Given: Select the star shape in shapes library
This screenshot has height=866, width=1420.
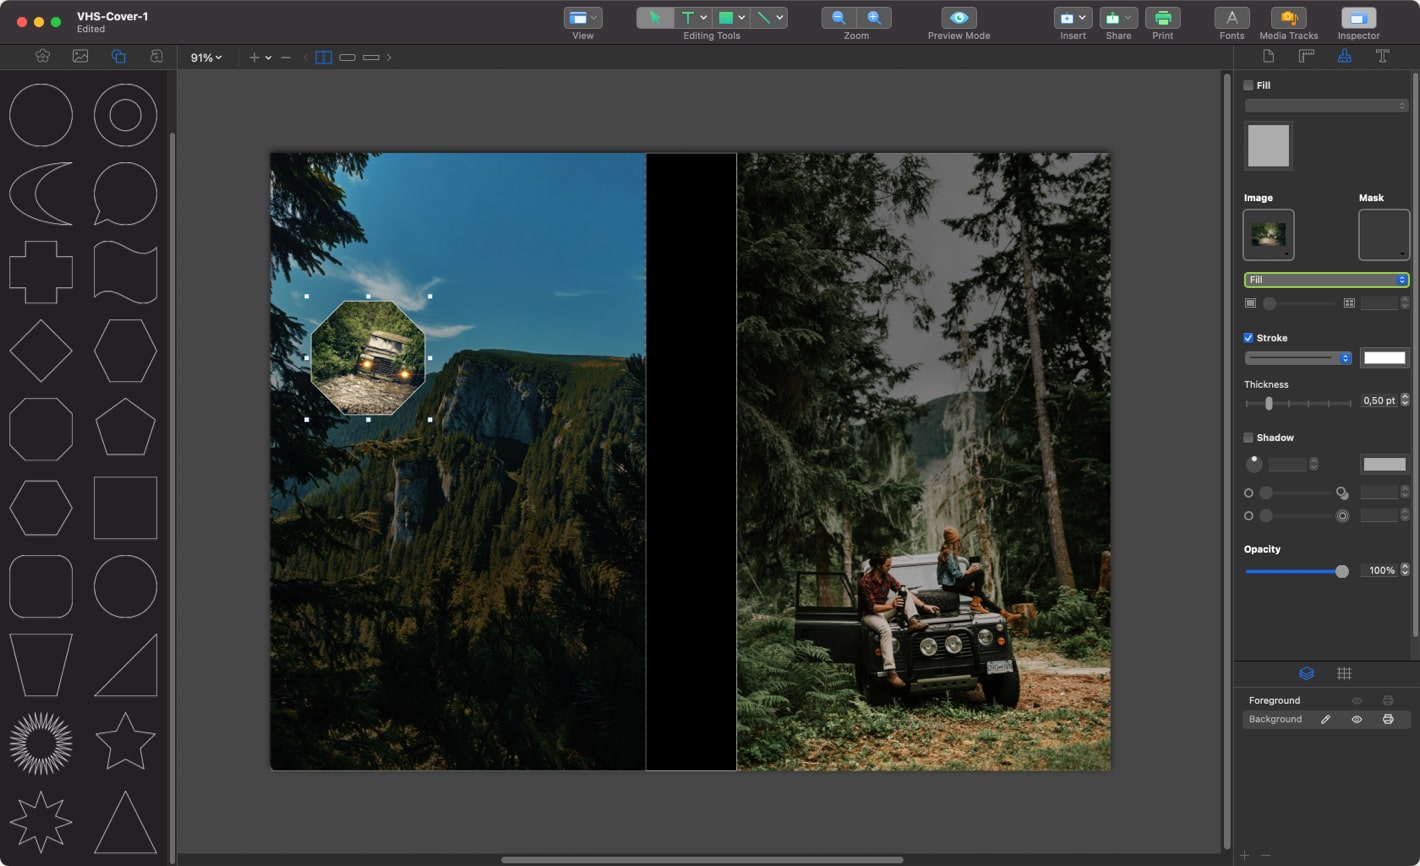Looking at the screenshot, I should click(x=125, y=741).
